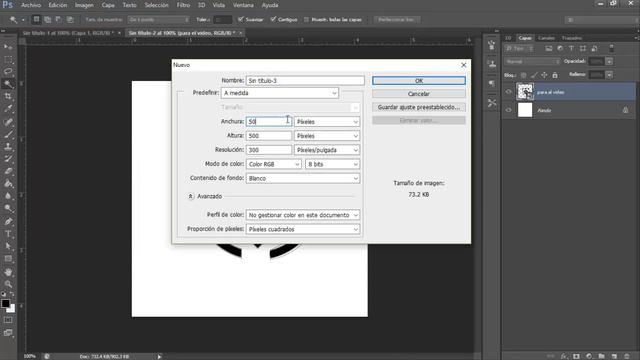This screenshot has height=360, width=640.
Task: Select the Lasso tool
Action: coord(8,71)
